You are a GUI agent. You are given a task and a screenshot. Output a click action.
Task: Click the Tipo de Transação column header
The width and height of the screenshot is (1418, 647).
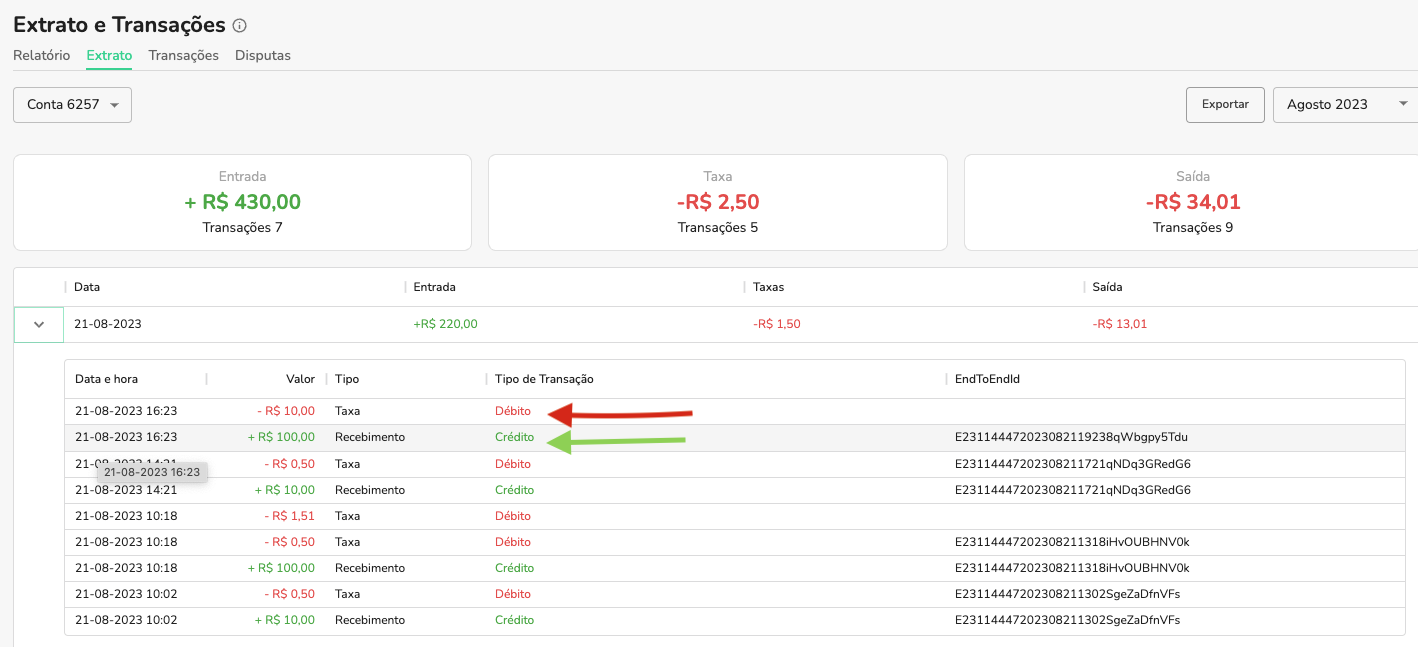(544, 379)
